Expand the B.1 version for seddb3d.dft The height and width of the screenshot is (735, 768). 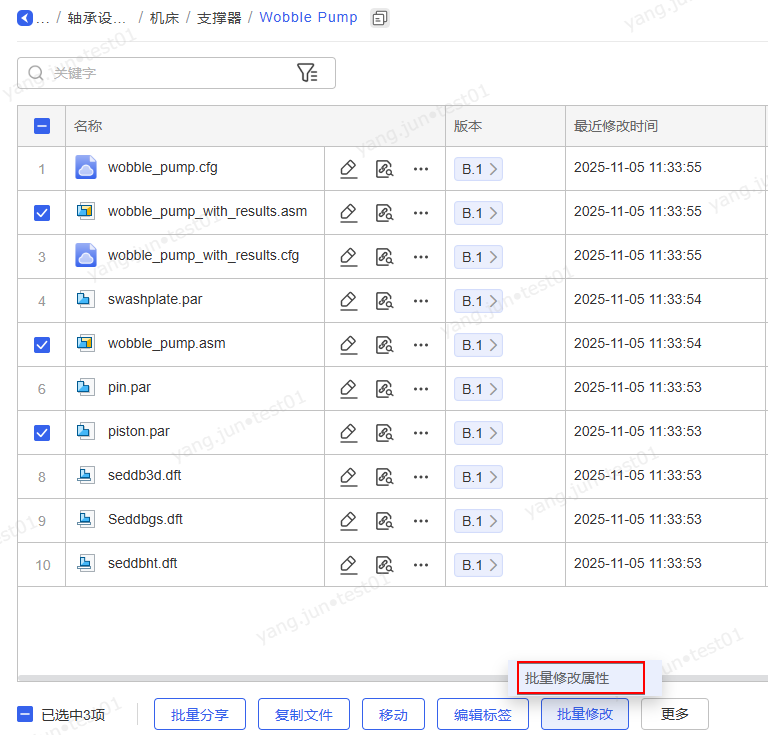[x=478, y=477]
